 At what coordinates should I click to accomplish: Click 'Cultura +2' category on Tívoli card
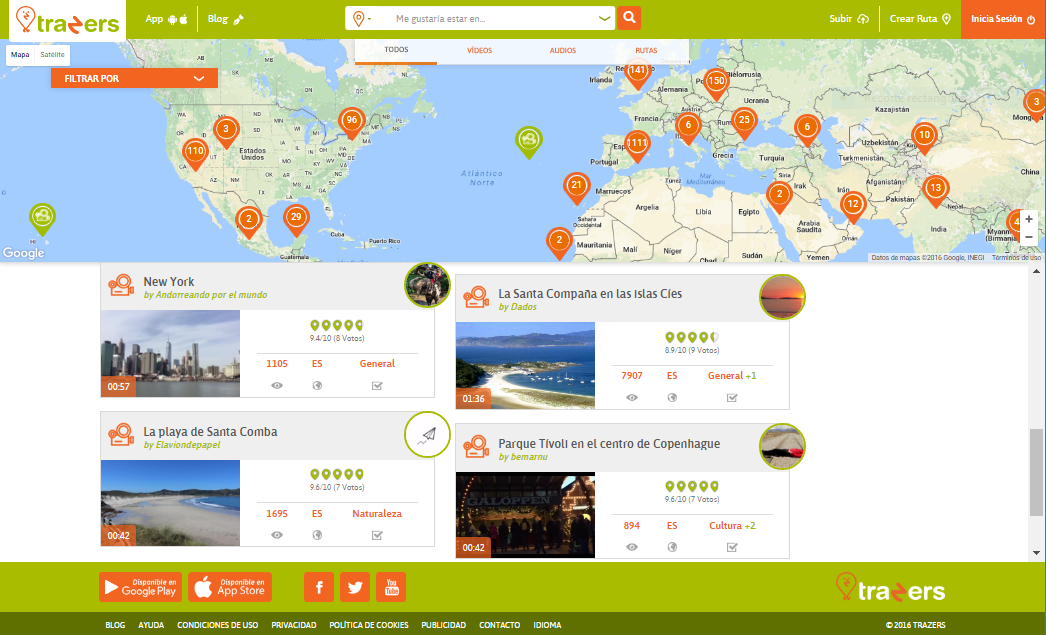coord(732,526)
